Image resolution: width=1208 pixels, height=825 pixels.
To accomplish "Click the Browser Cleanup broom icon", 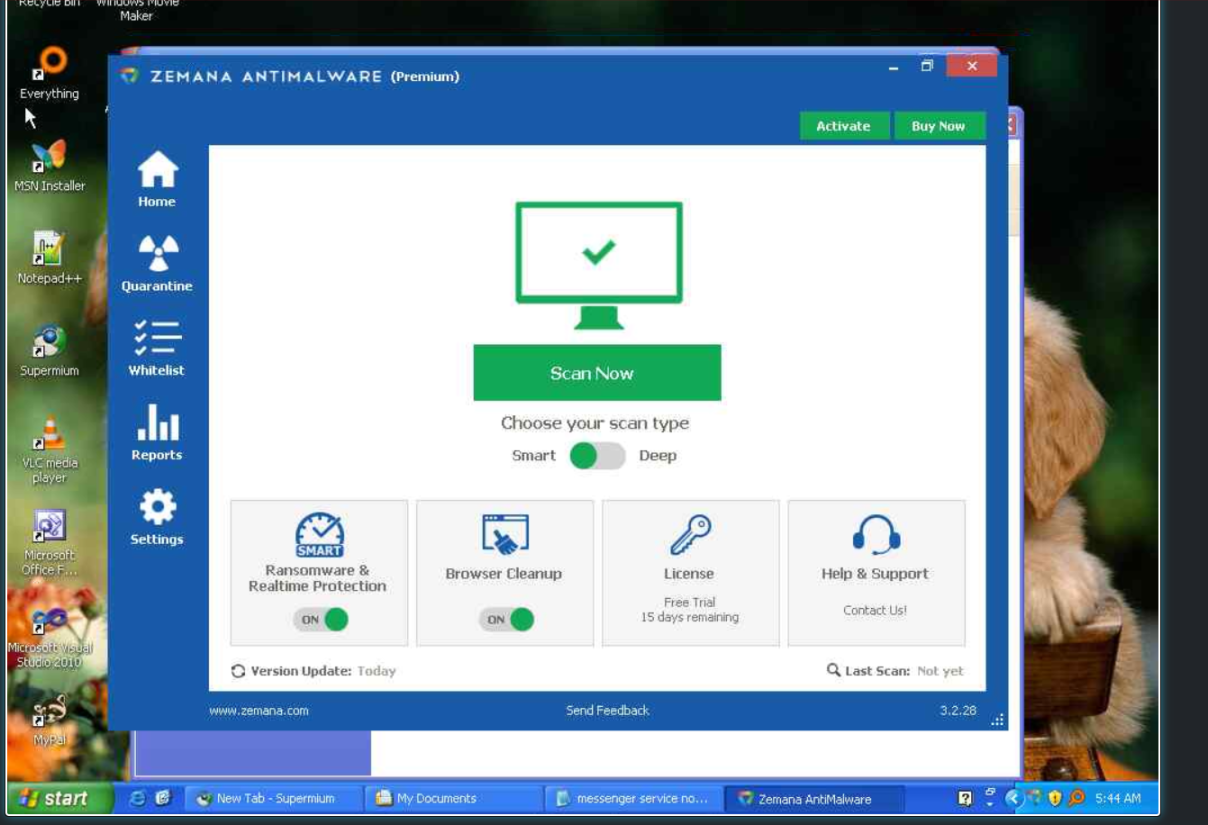I will (504, 535).
